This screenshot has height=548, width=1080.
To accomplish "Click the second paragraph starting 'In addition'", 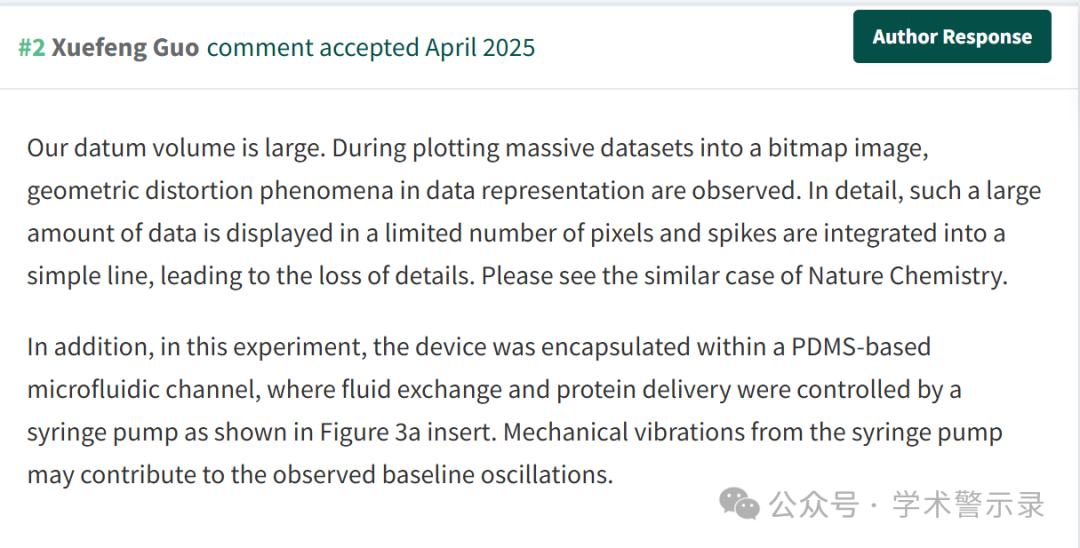I will (x=514, y=410).
